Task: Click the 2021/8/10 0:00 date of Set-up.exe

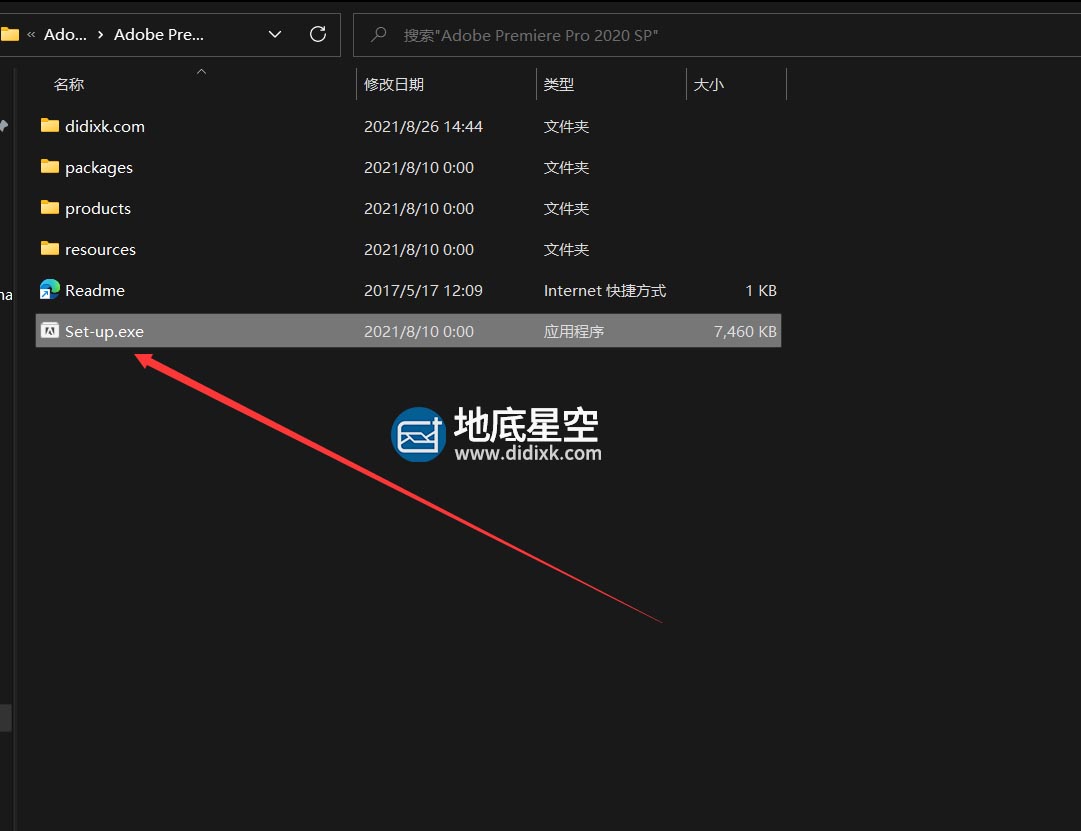Action: 419,332
